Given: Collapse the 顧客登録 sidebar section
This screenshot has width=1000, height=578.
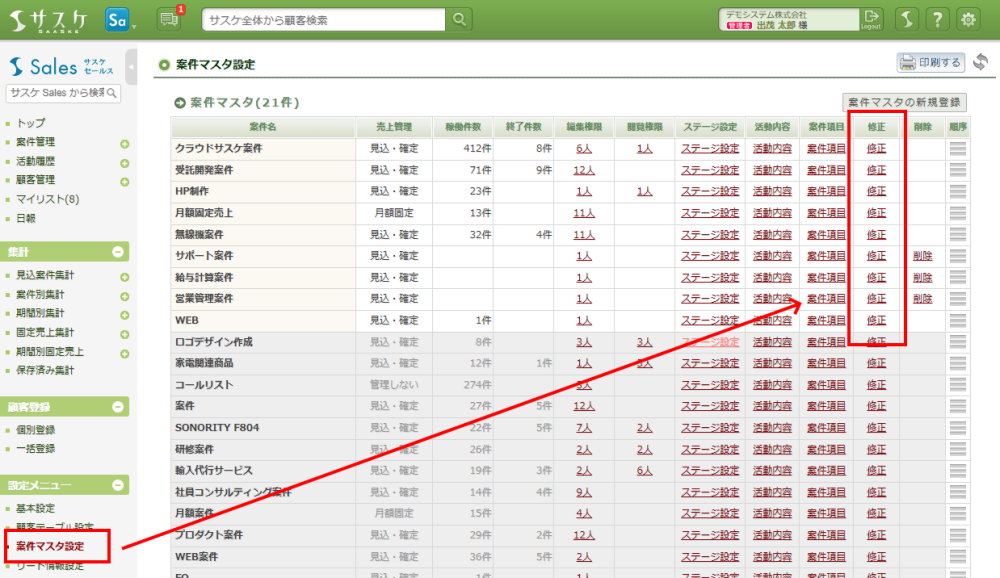Looking at the screenshot, I should coord(118,407).
